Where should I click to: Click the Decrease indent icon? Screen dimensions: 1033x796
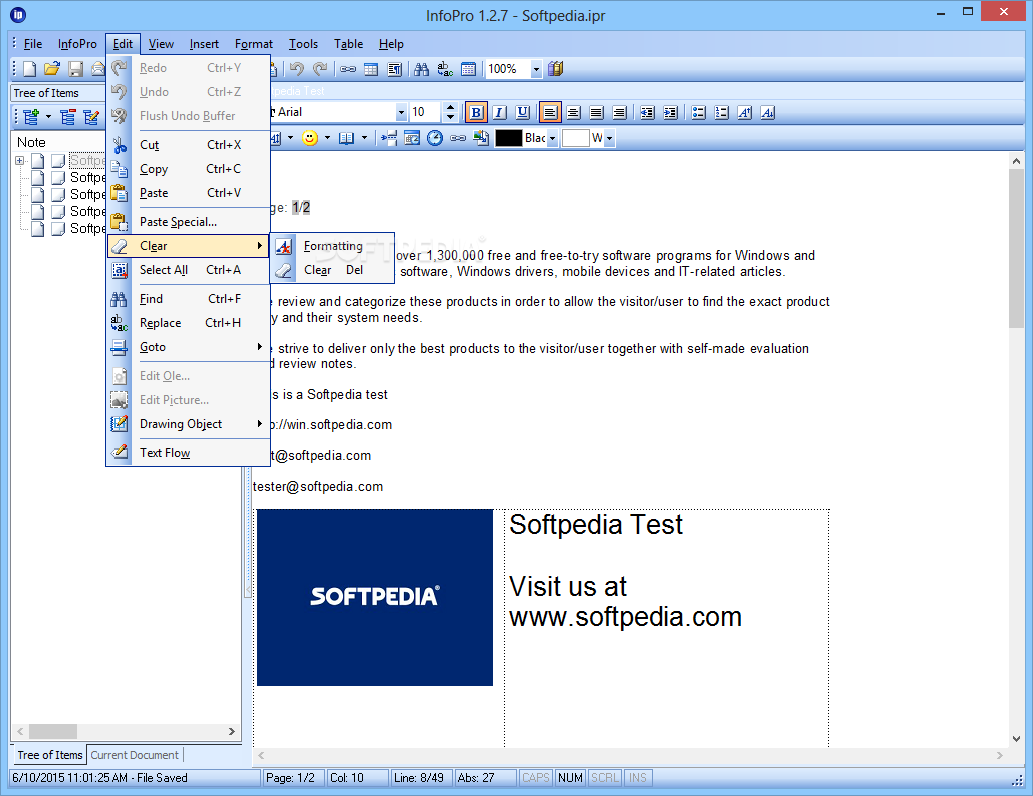[x=647, y=113]
